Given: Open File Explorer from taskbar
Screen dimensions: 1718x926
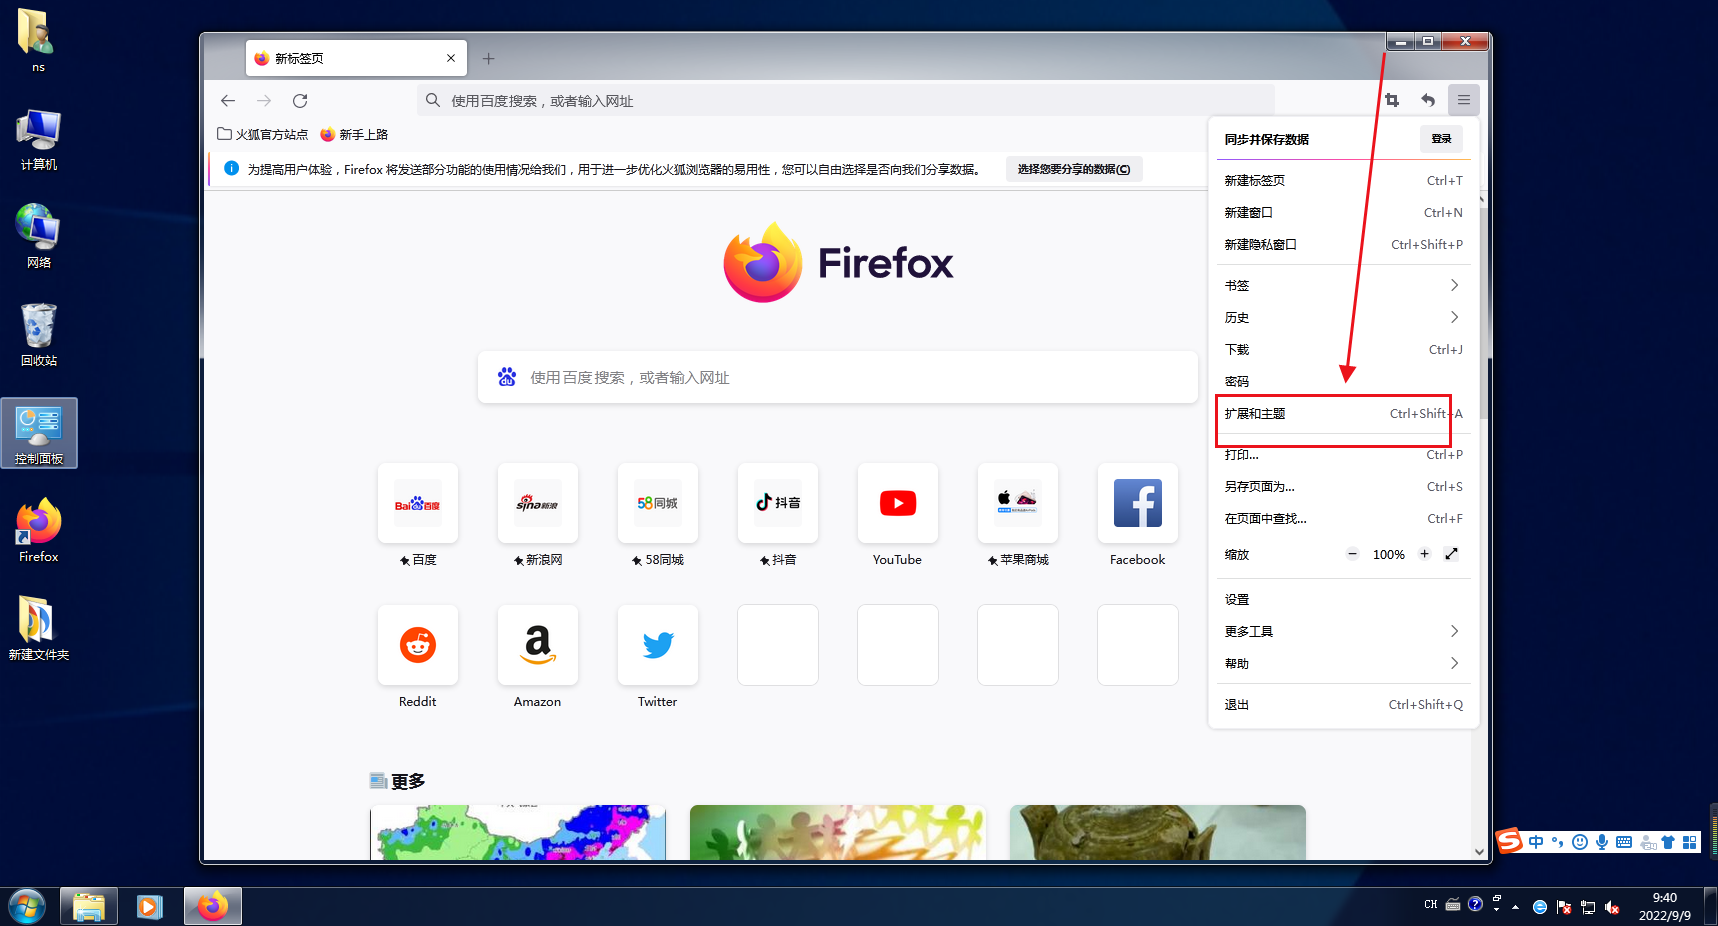Looking at the screenshot, I should point(89,907).
